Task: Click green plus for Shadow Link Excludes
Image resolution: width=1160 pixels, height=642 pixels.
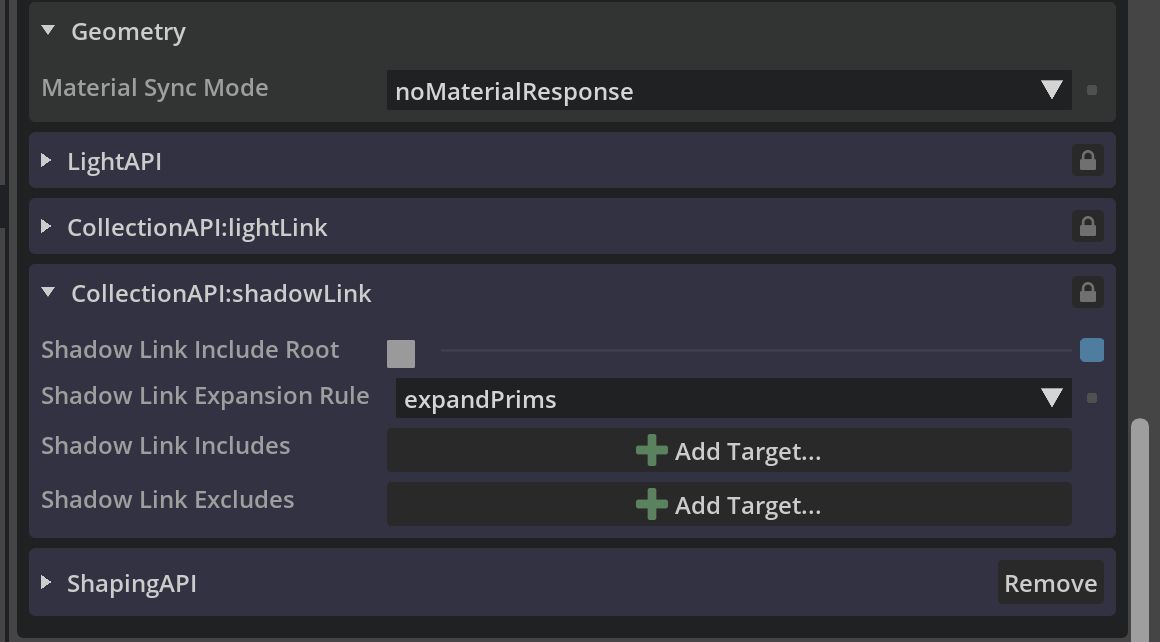Action: pyautogui.click(x=651, y=505)
